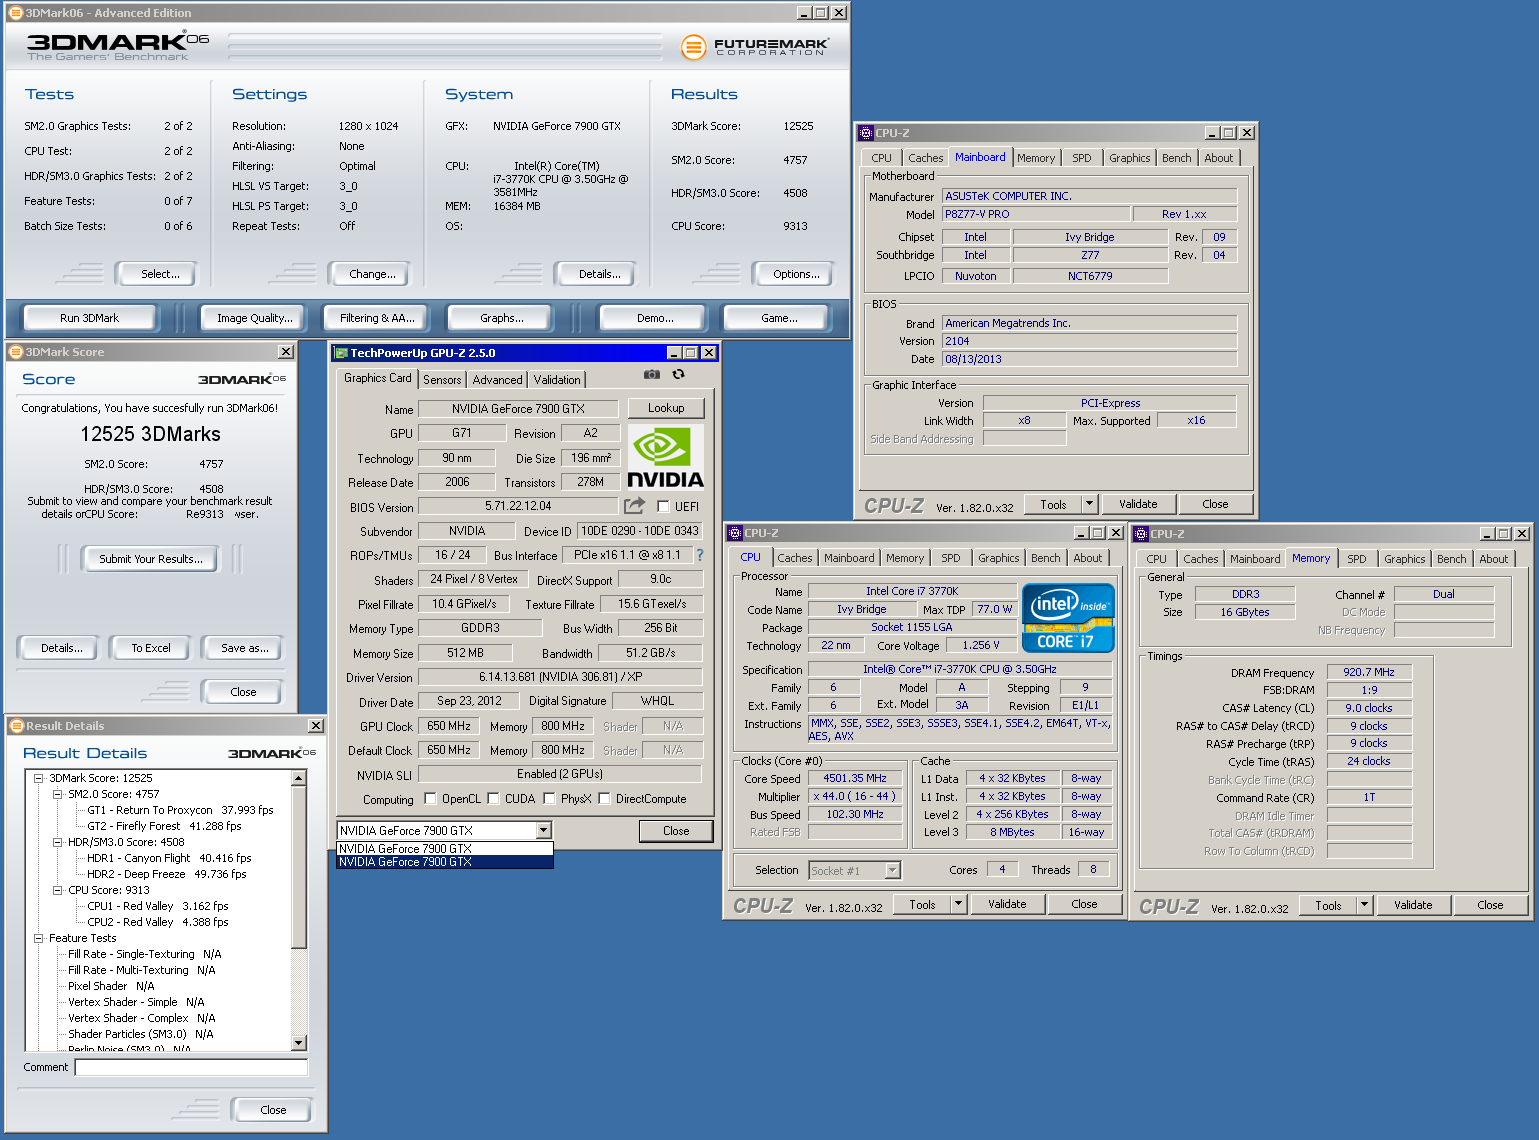Switch to the Sensors tab in GPU-Z
This screenshot has width=1539, height=1140.
pos(442,380)
